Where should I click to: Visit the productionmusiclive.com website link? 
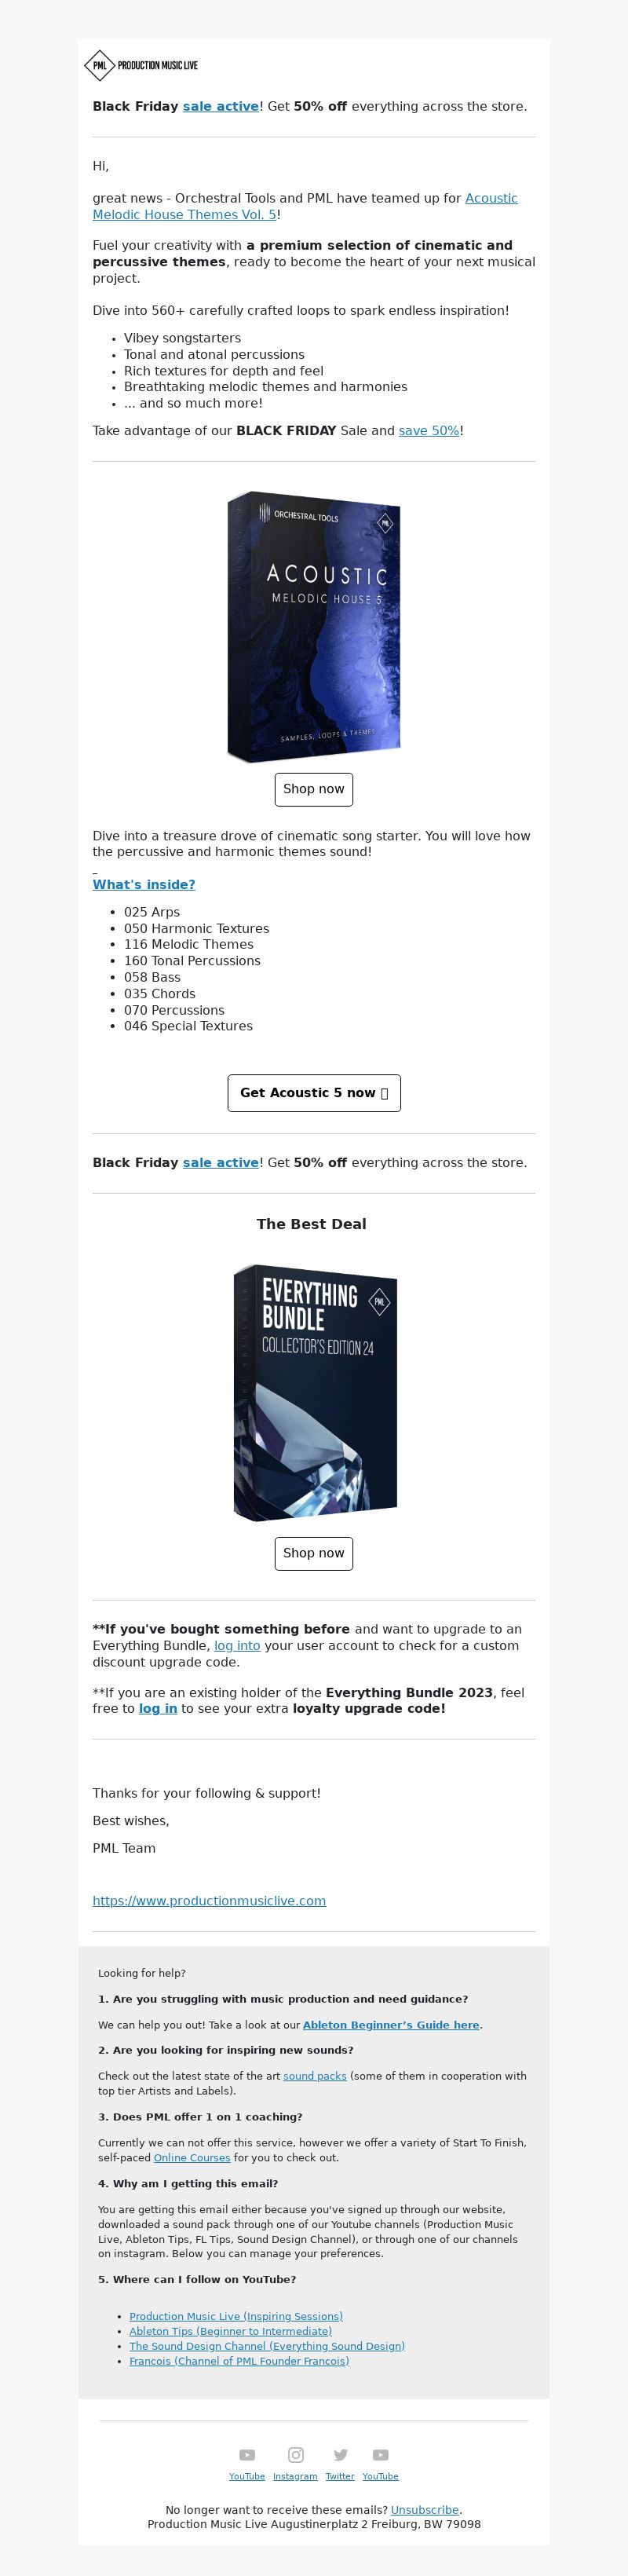pos(209,1901)
